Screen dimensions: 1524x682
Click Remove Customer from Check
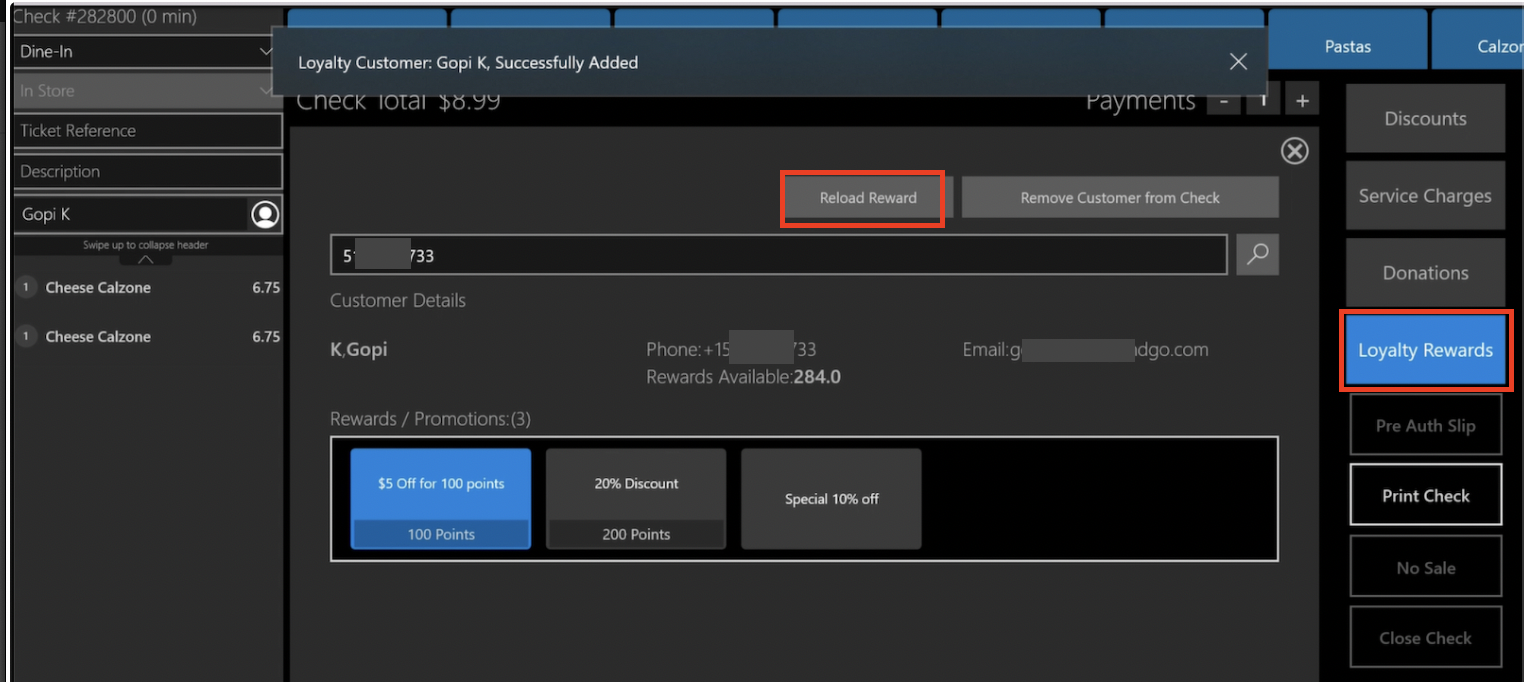[1119, 198]
